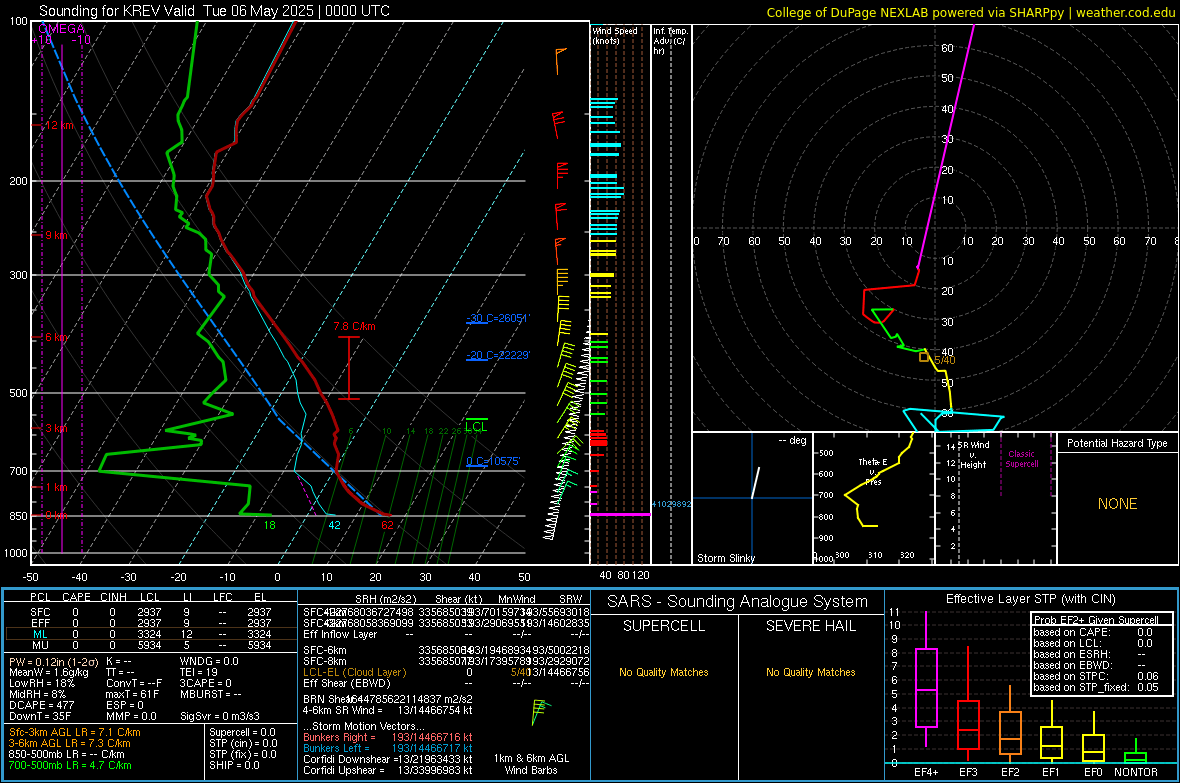Viewport: 1180px width, 783px height.
Task: Select the highlighted ML parcel row
Action: (150, 634)
